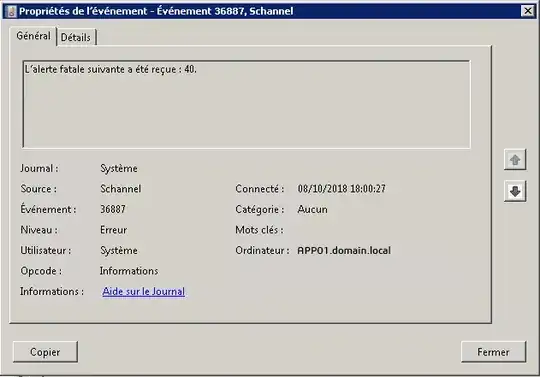Click the Catégorie value Aucun
The height and width of the screenshot is (377, 540).
(312, 209)
